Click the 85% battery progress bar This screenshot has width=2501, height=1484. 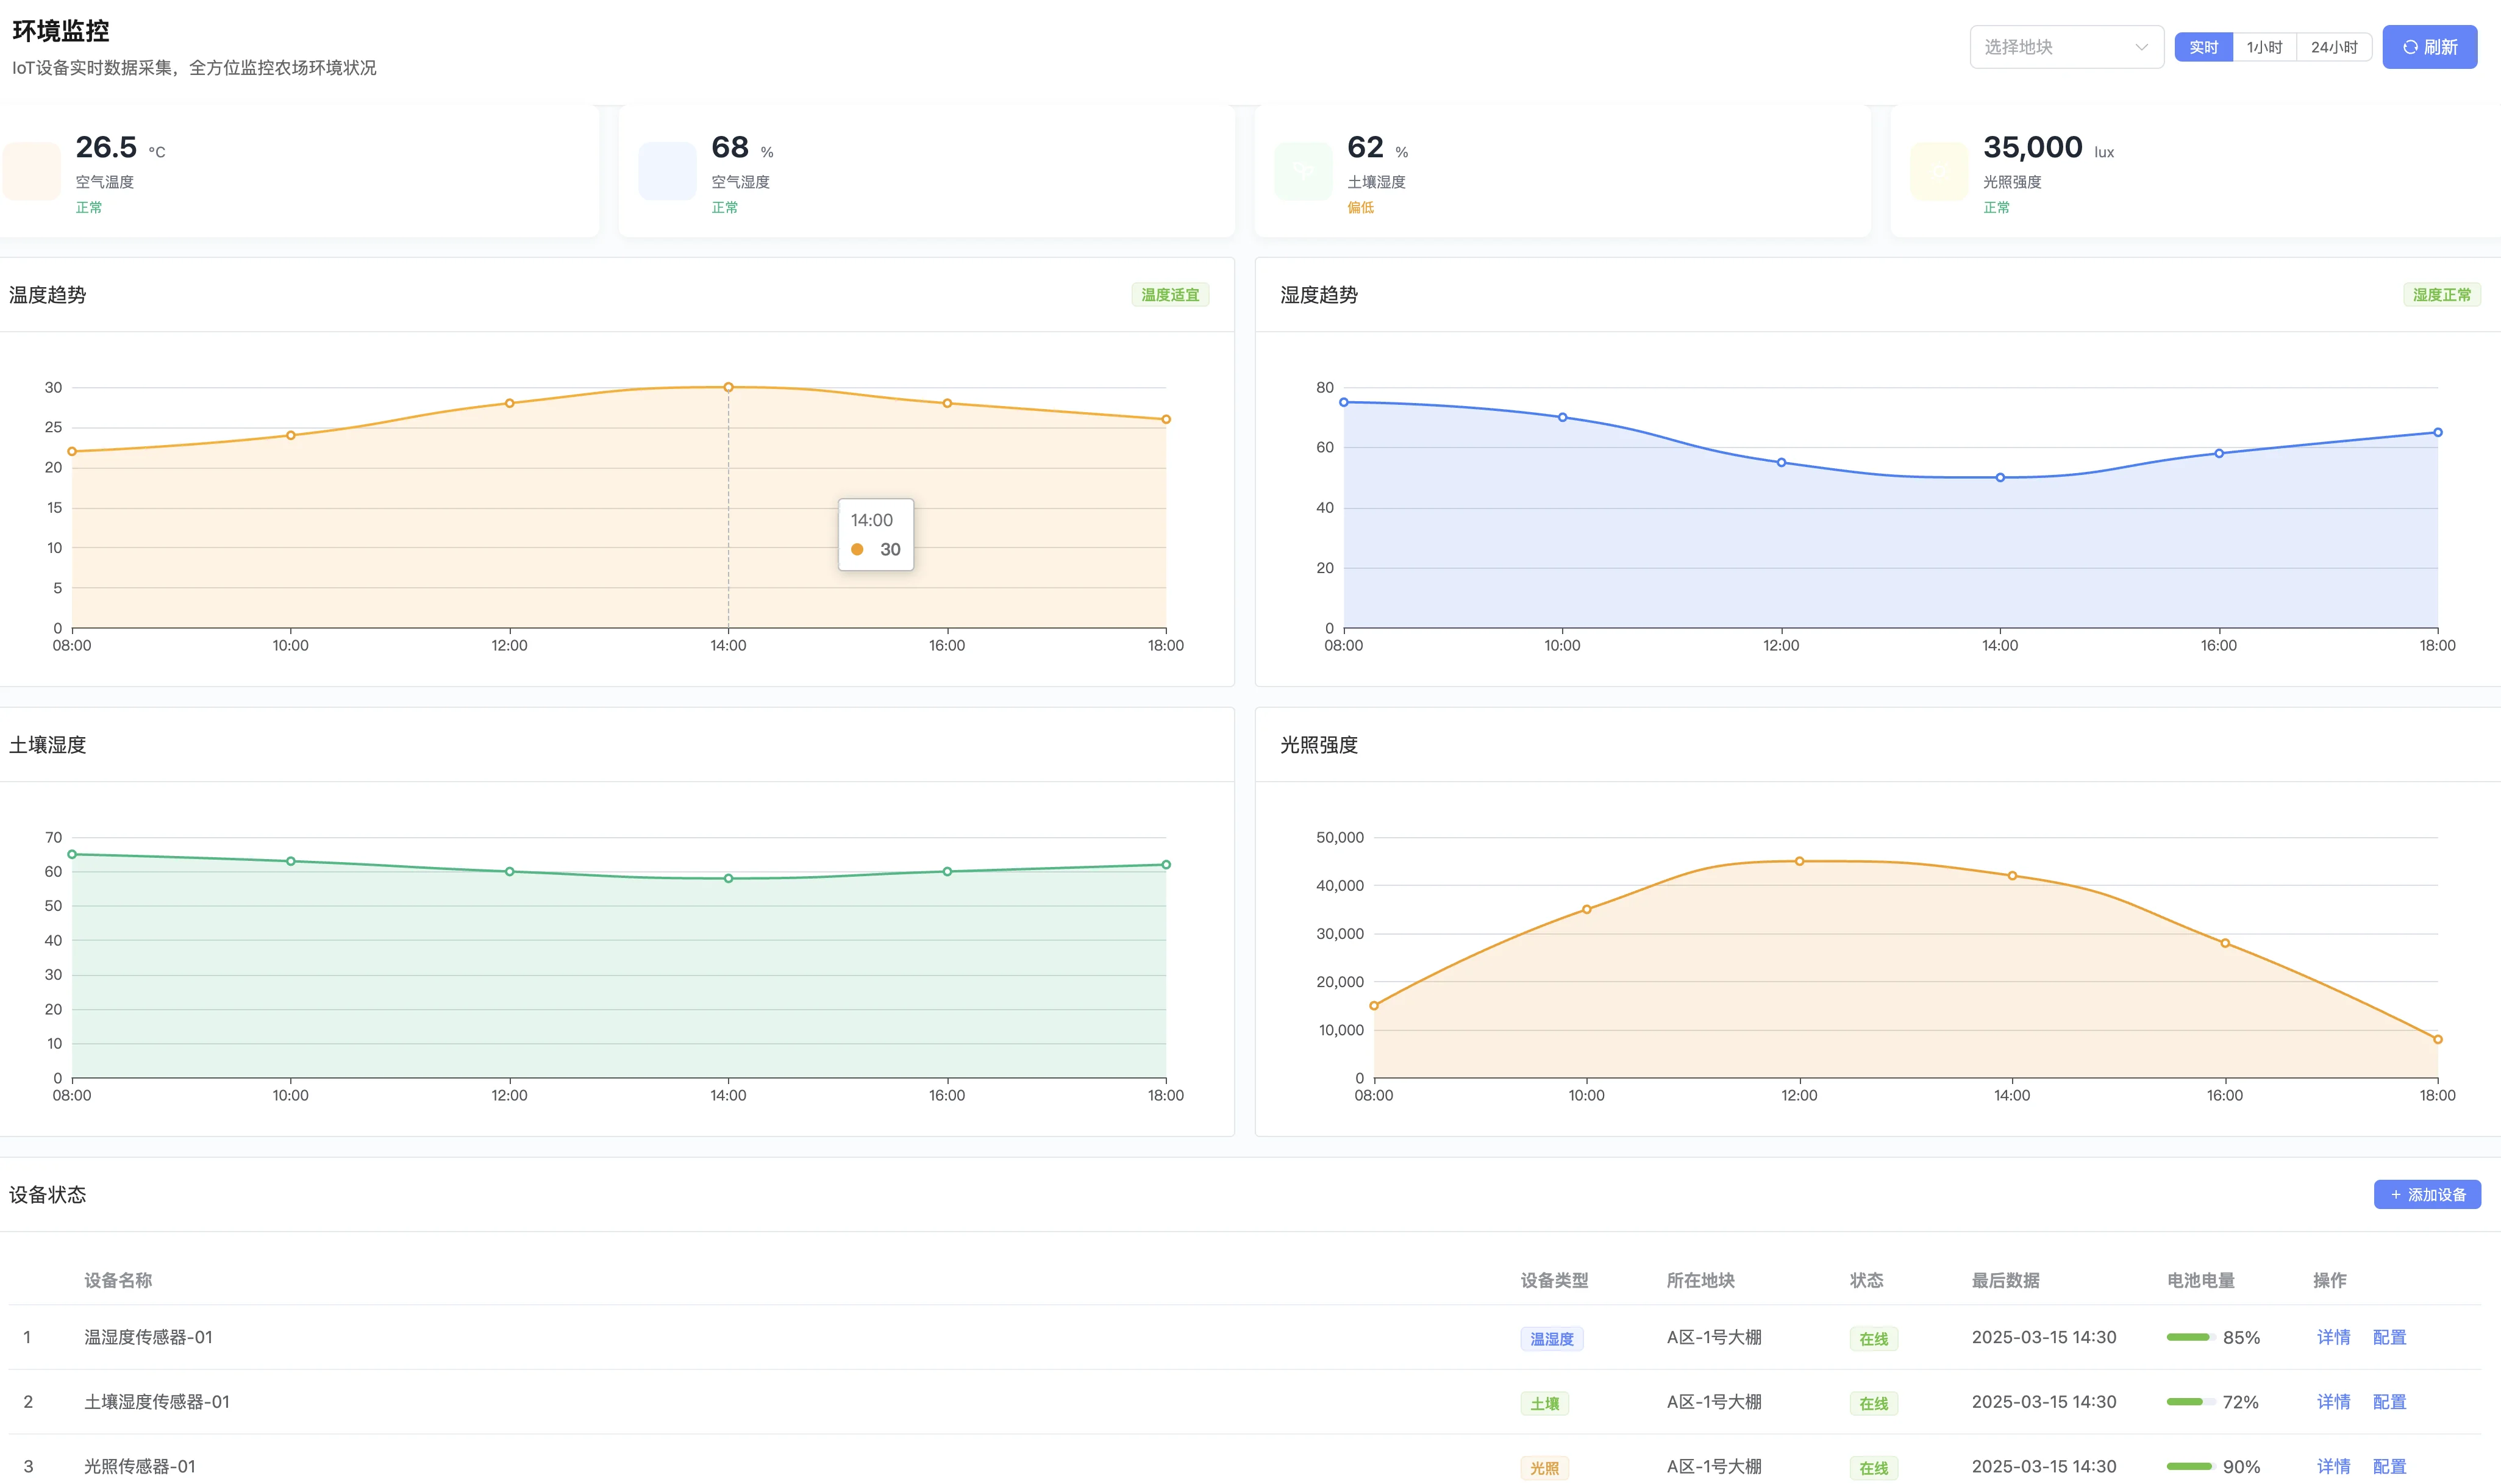pyautogui.click(x=2190, y=1337)
